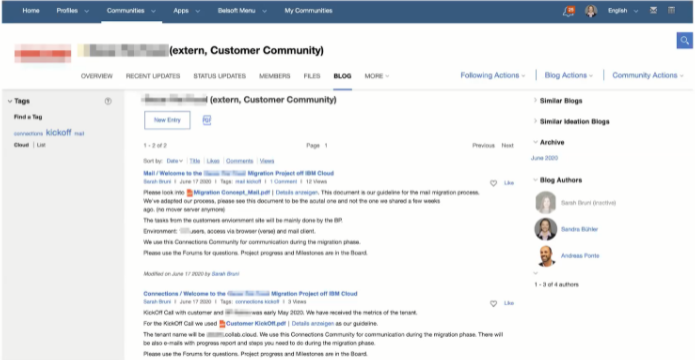Click the PDF export icon beside New Entry
Screen dimensions: 695x360
pyautogui.click(x=207, y=120)
